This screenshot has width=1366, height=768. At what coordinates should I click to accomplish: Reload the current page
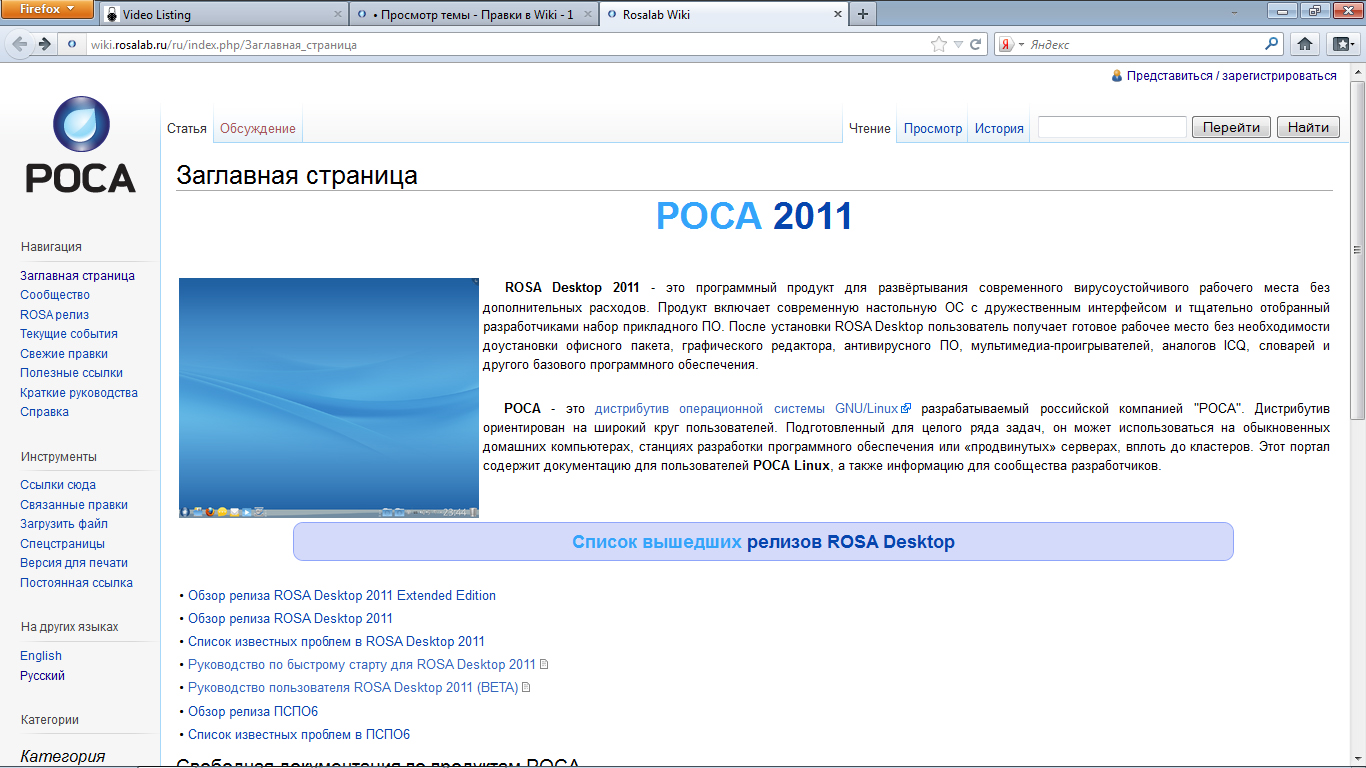coord(976,45)
